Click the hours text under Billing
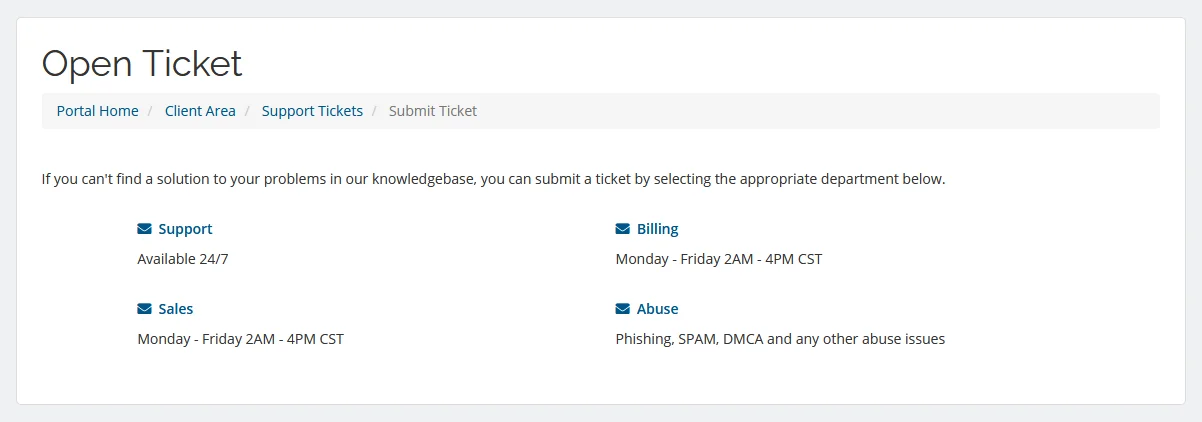The height and width of the screenshot is (422, 1202). click(718, 259)
